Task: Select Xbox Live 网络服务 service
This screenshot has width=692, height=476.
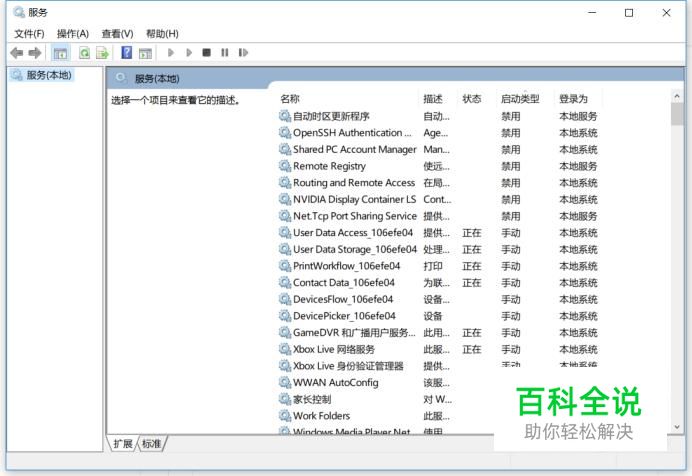Action: pyautogui.click(x=334, y=349)
